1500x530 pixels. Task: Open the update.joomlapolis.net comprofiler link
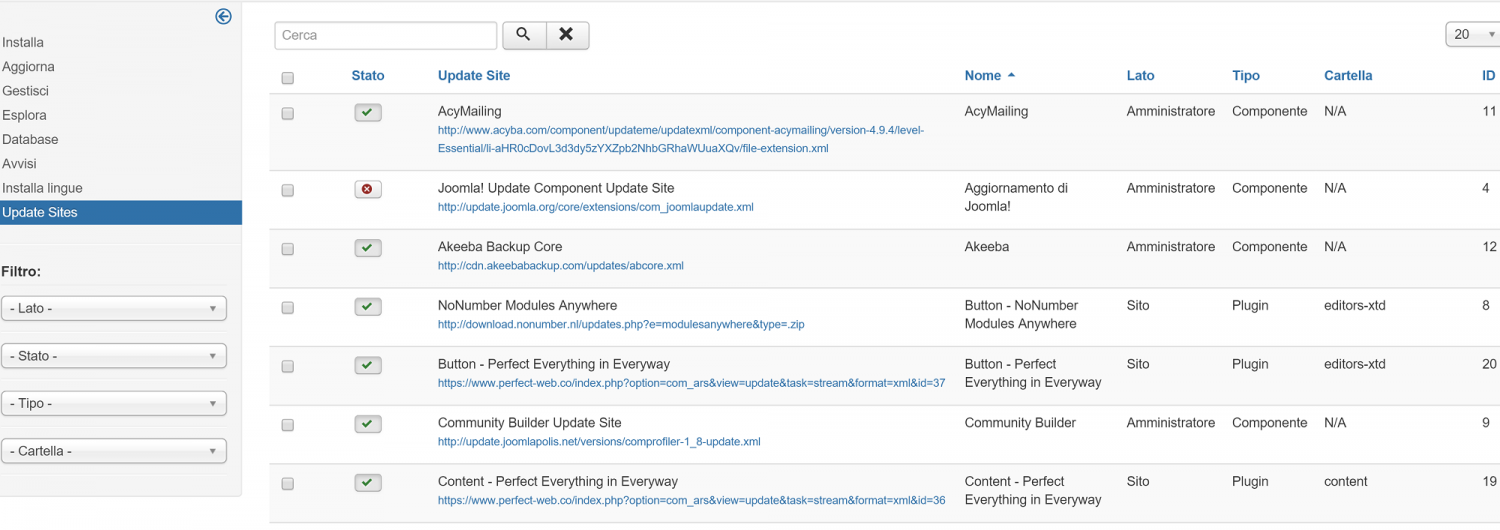[599, 442]
